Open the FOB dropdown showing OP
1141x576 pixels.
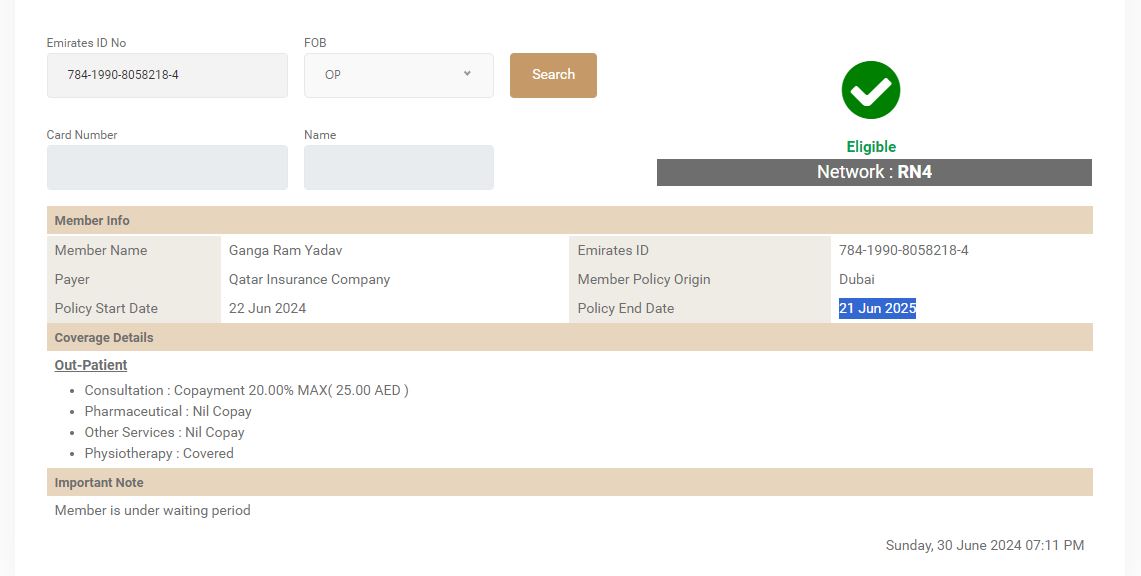398,75
